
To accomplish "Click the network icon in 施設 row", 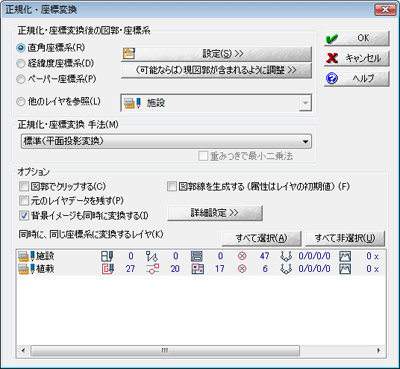I will (286, 256).
